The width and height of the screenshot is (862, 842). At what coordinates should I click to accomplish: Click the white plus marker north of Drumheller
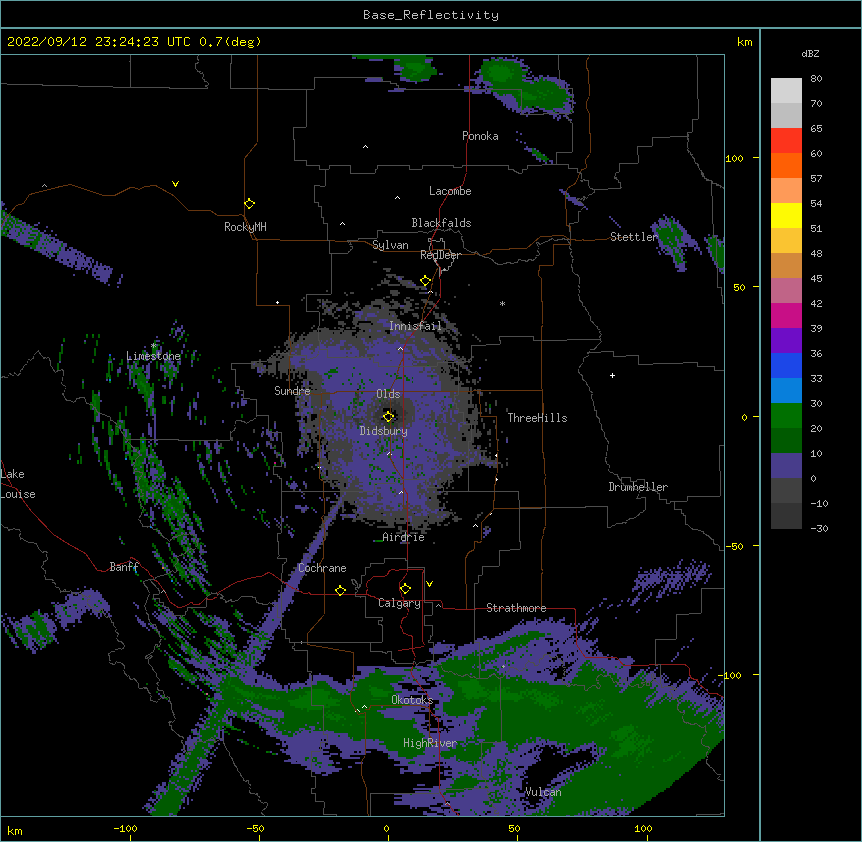coord(612,375)
